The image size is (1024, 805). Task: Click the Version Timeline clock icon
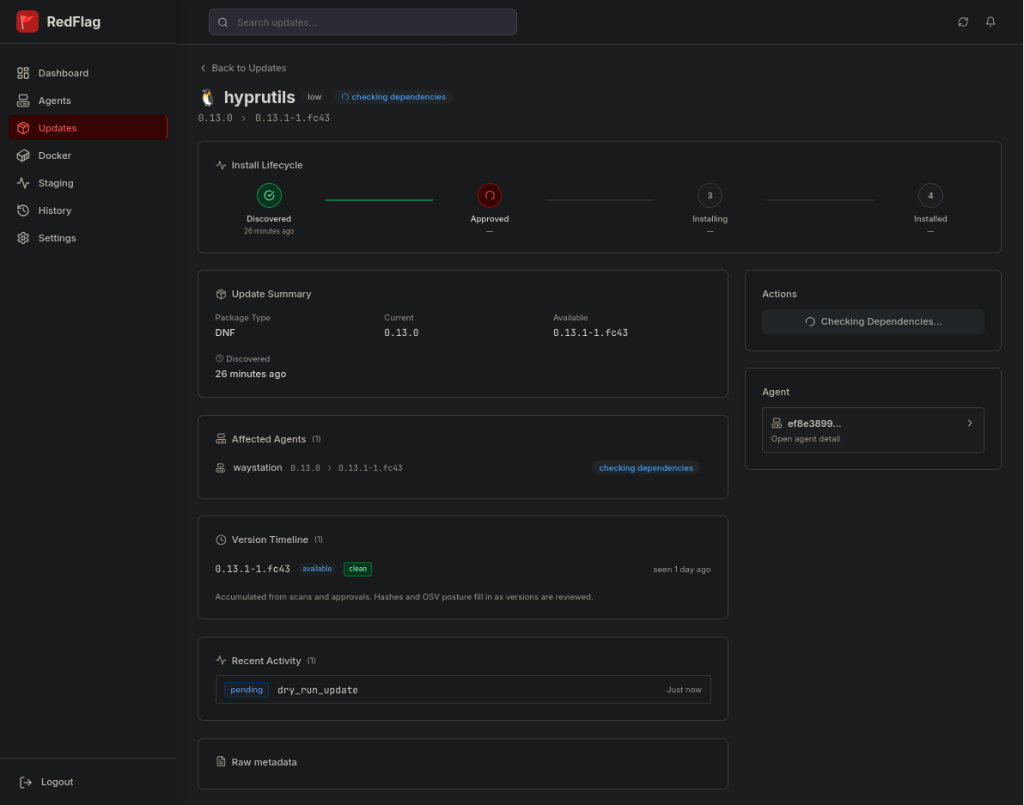coord(221,540)
